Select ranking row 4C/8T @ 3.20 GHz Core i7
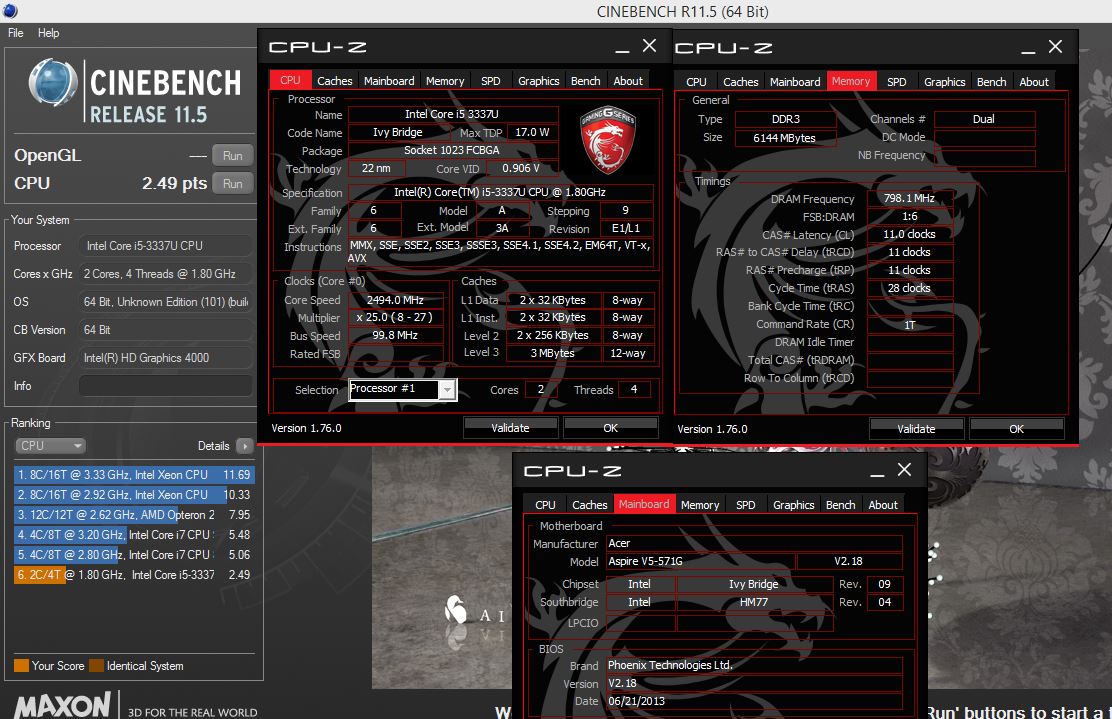The height and width of the screenshot is (719, 1112). coord(133,535)
